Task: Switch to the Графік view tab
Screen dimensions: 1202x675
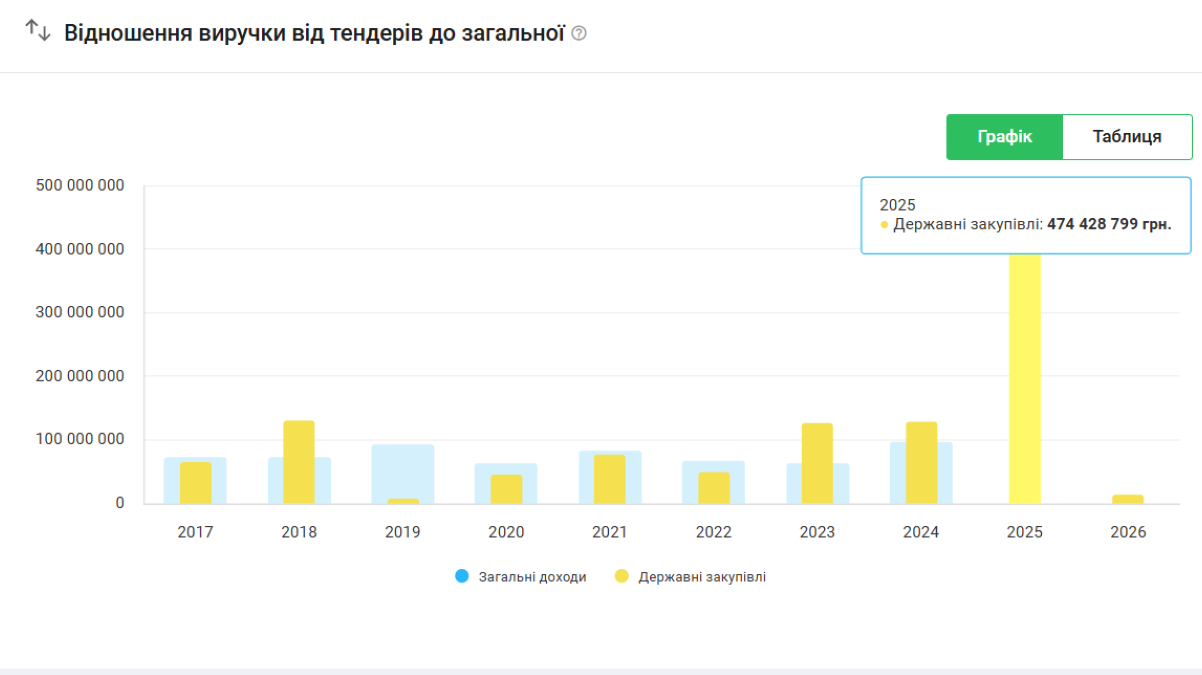Action: (1004, 137)
